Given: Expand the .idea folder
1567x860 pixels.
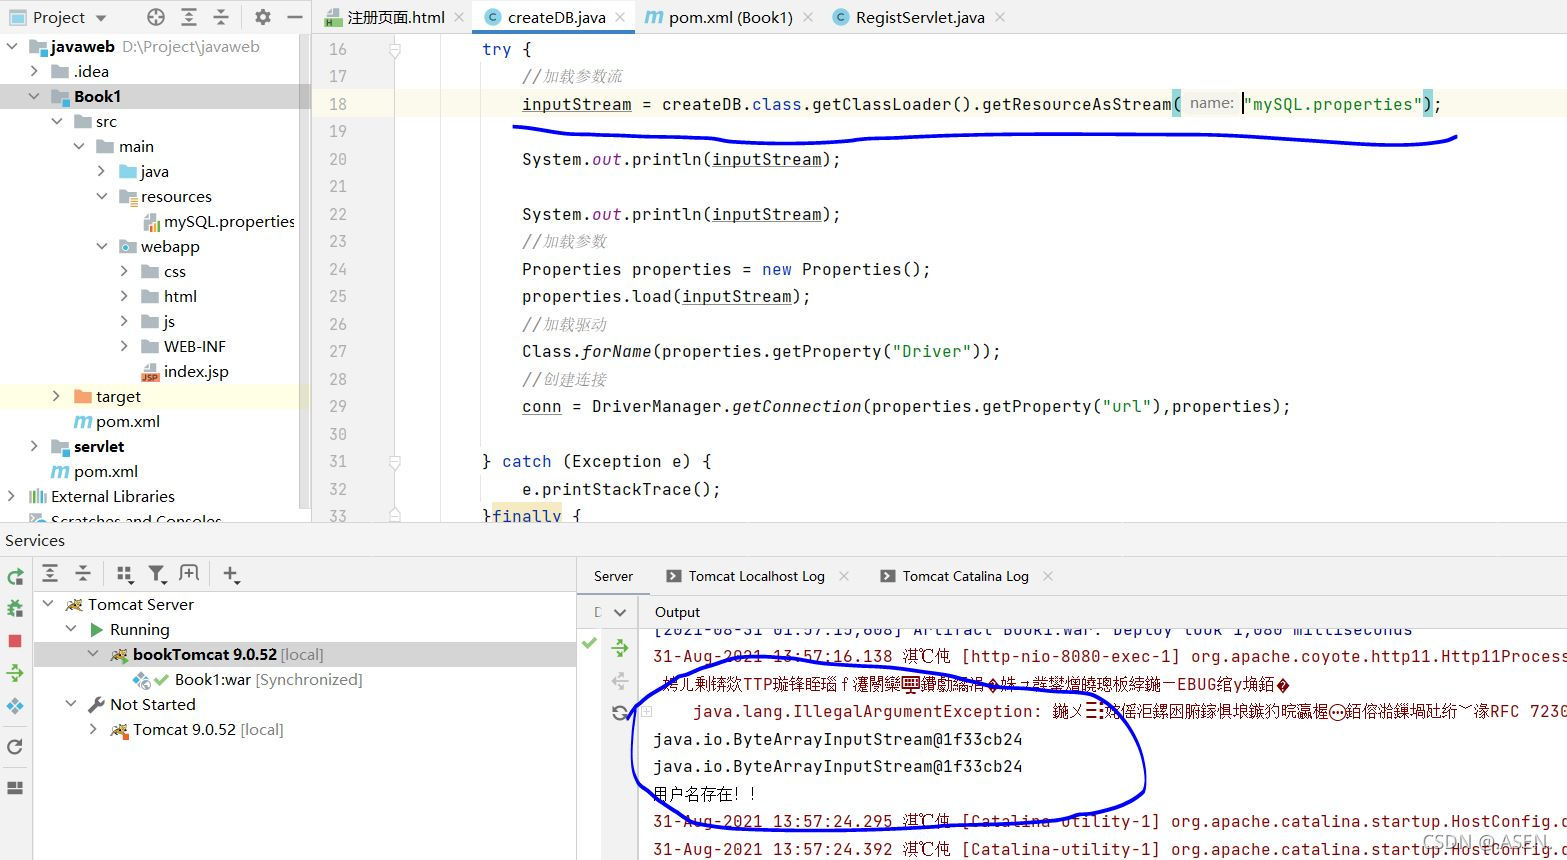Looking at the screenshot, I should [x=35, y=71].
